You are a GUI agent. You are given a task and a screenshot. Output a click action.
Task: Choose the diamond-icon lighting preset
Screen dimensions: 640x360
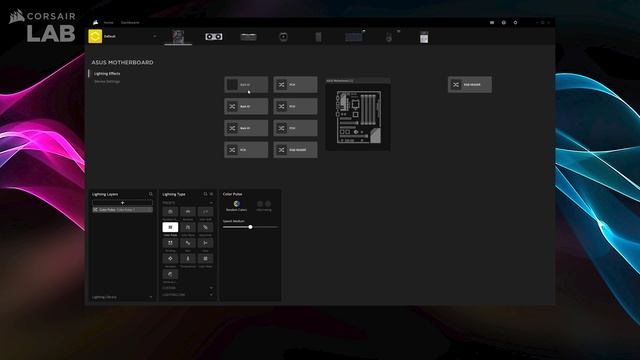coord(170,258)
